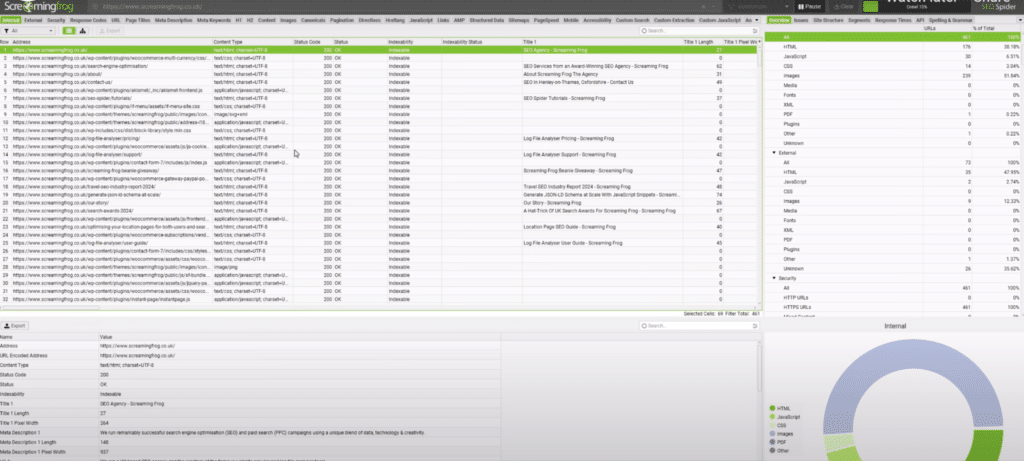Viewport: 1024px width, 461px height.
Task: Open the Canonicals tab
Action: 313,20
